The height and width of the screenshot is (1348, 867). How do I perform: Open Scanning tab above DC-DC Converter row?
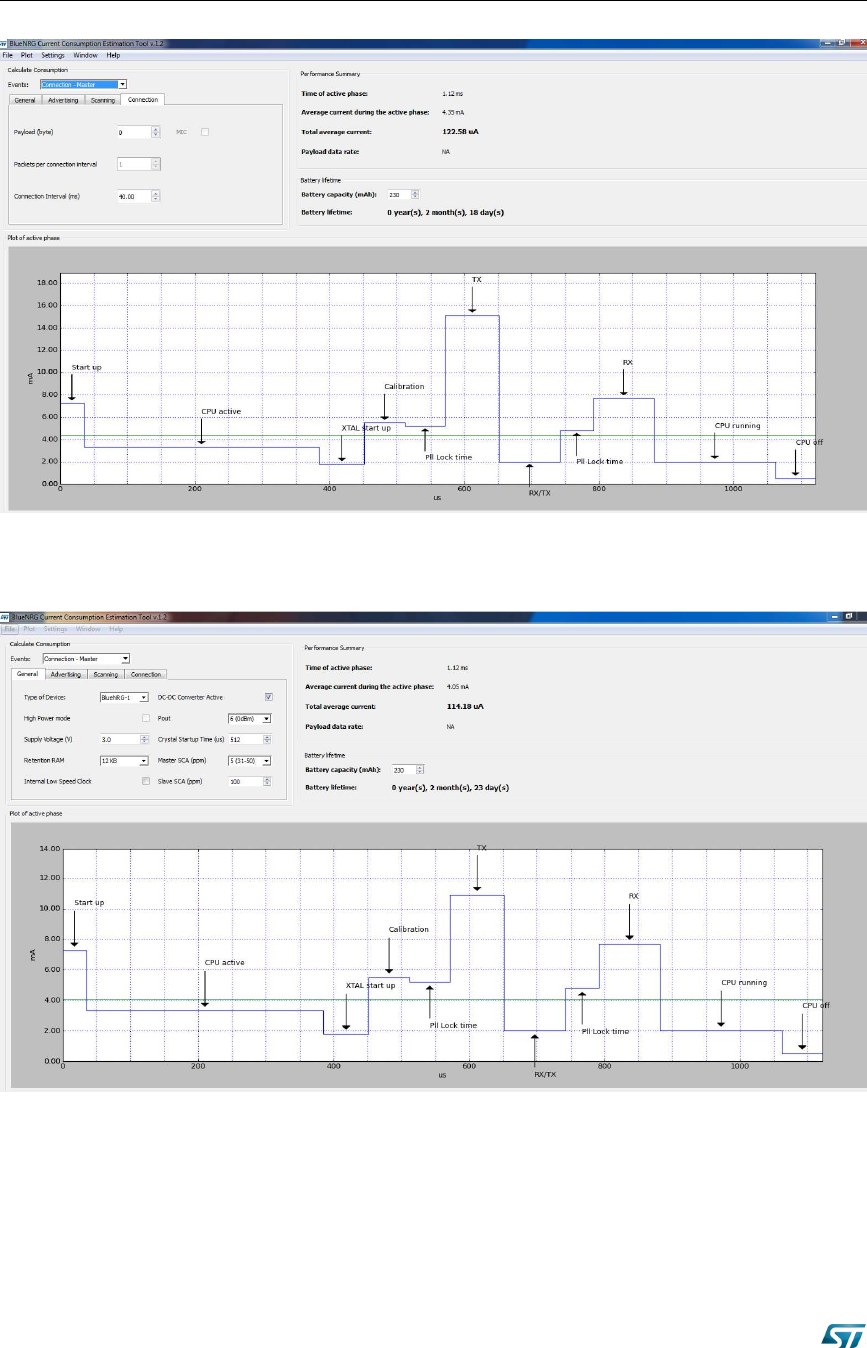point(105,675)
